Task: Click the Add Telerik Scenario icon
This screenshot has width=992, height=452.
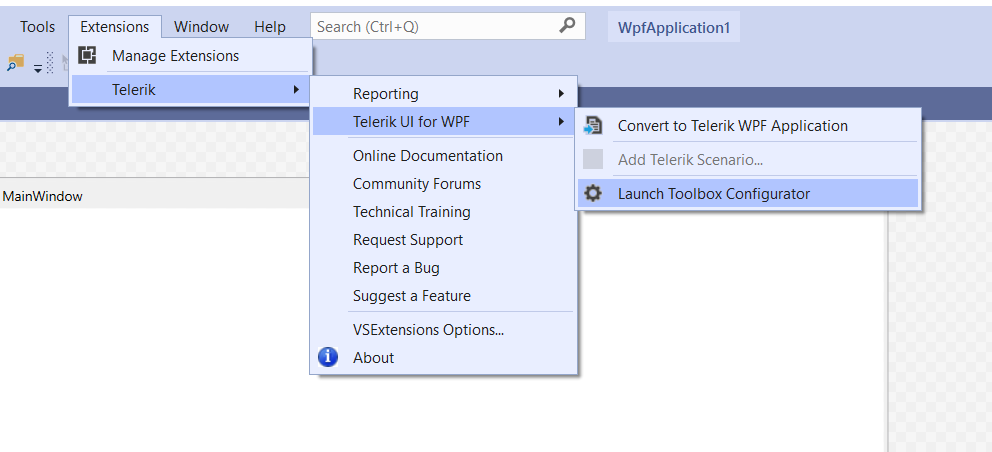Action: [x=593, y=160]
